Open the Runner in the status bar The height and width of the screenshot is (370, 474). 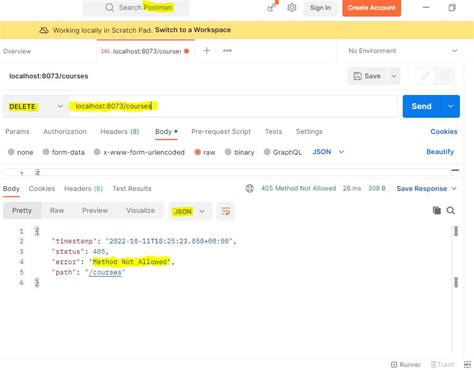click(x=406, y=364)
